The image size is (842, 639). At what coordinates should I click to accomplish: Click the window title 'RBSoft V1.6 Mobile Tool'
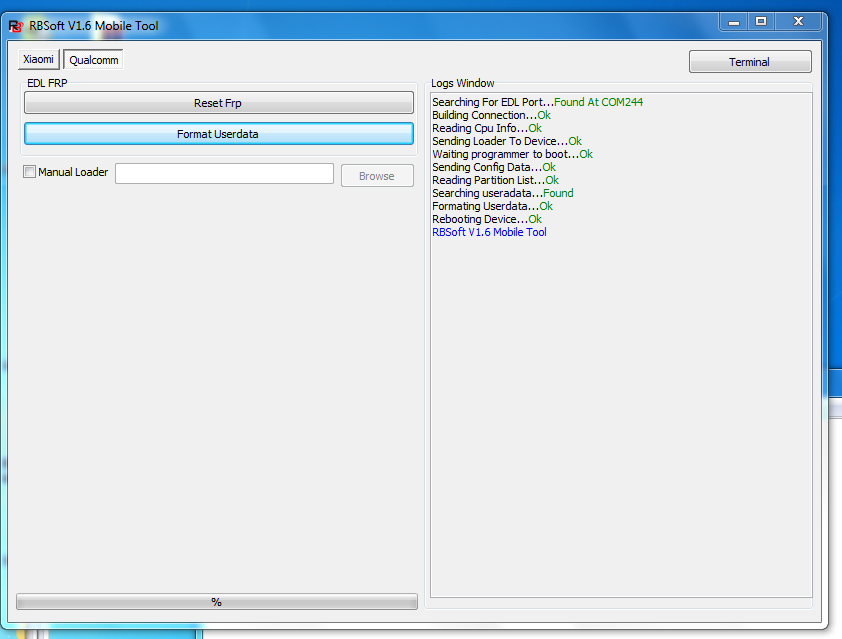[x=94, y=26]
